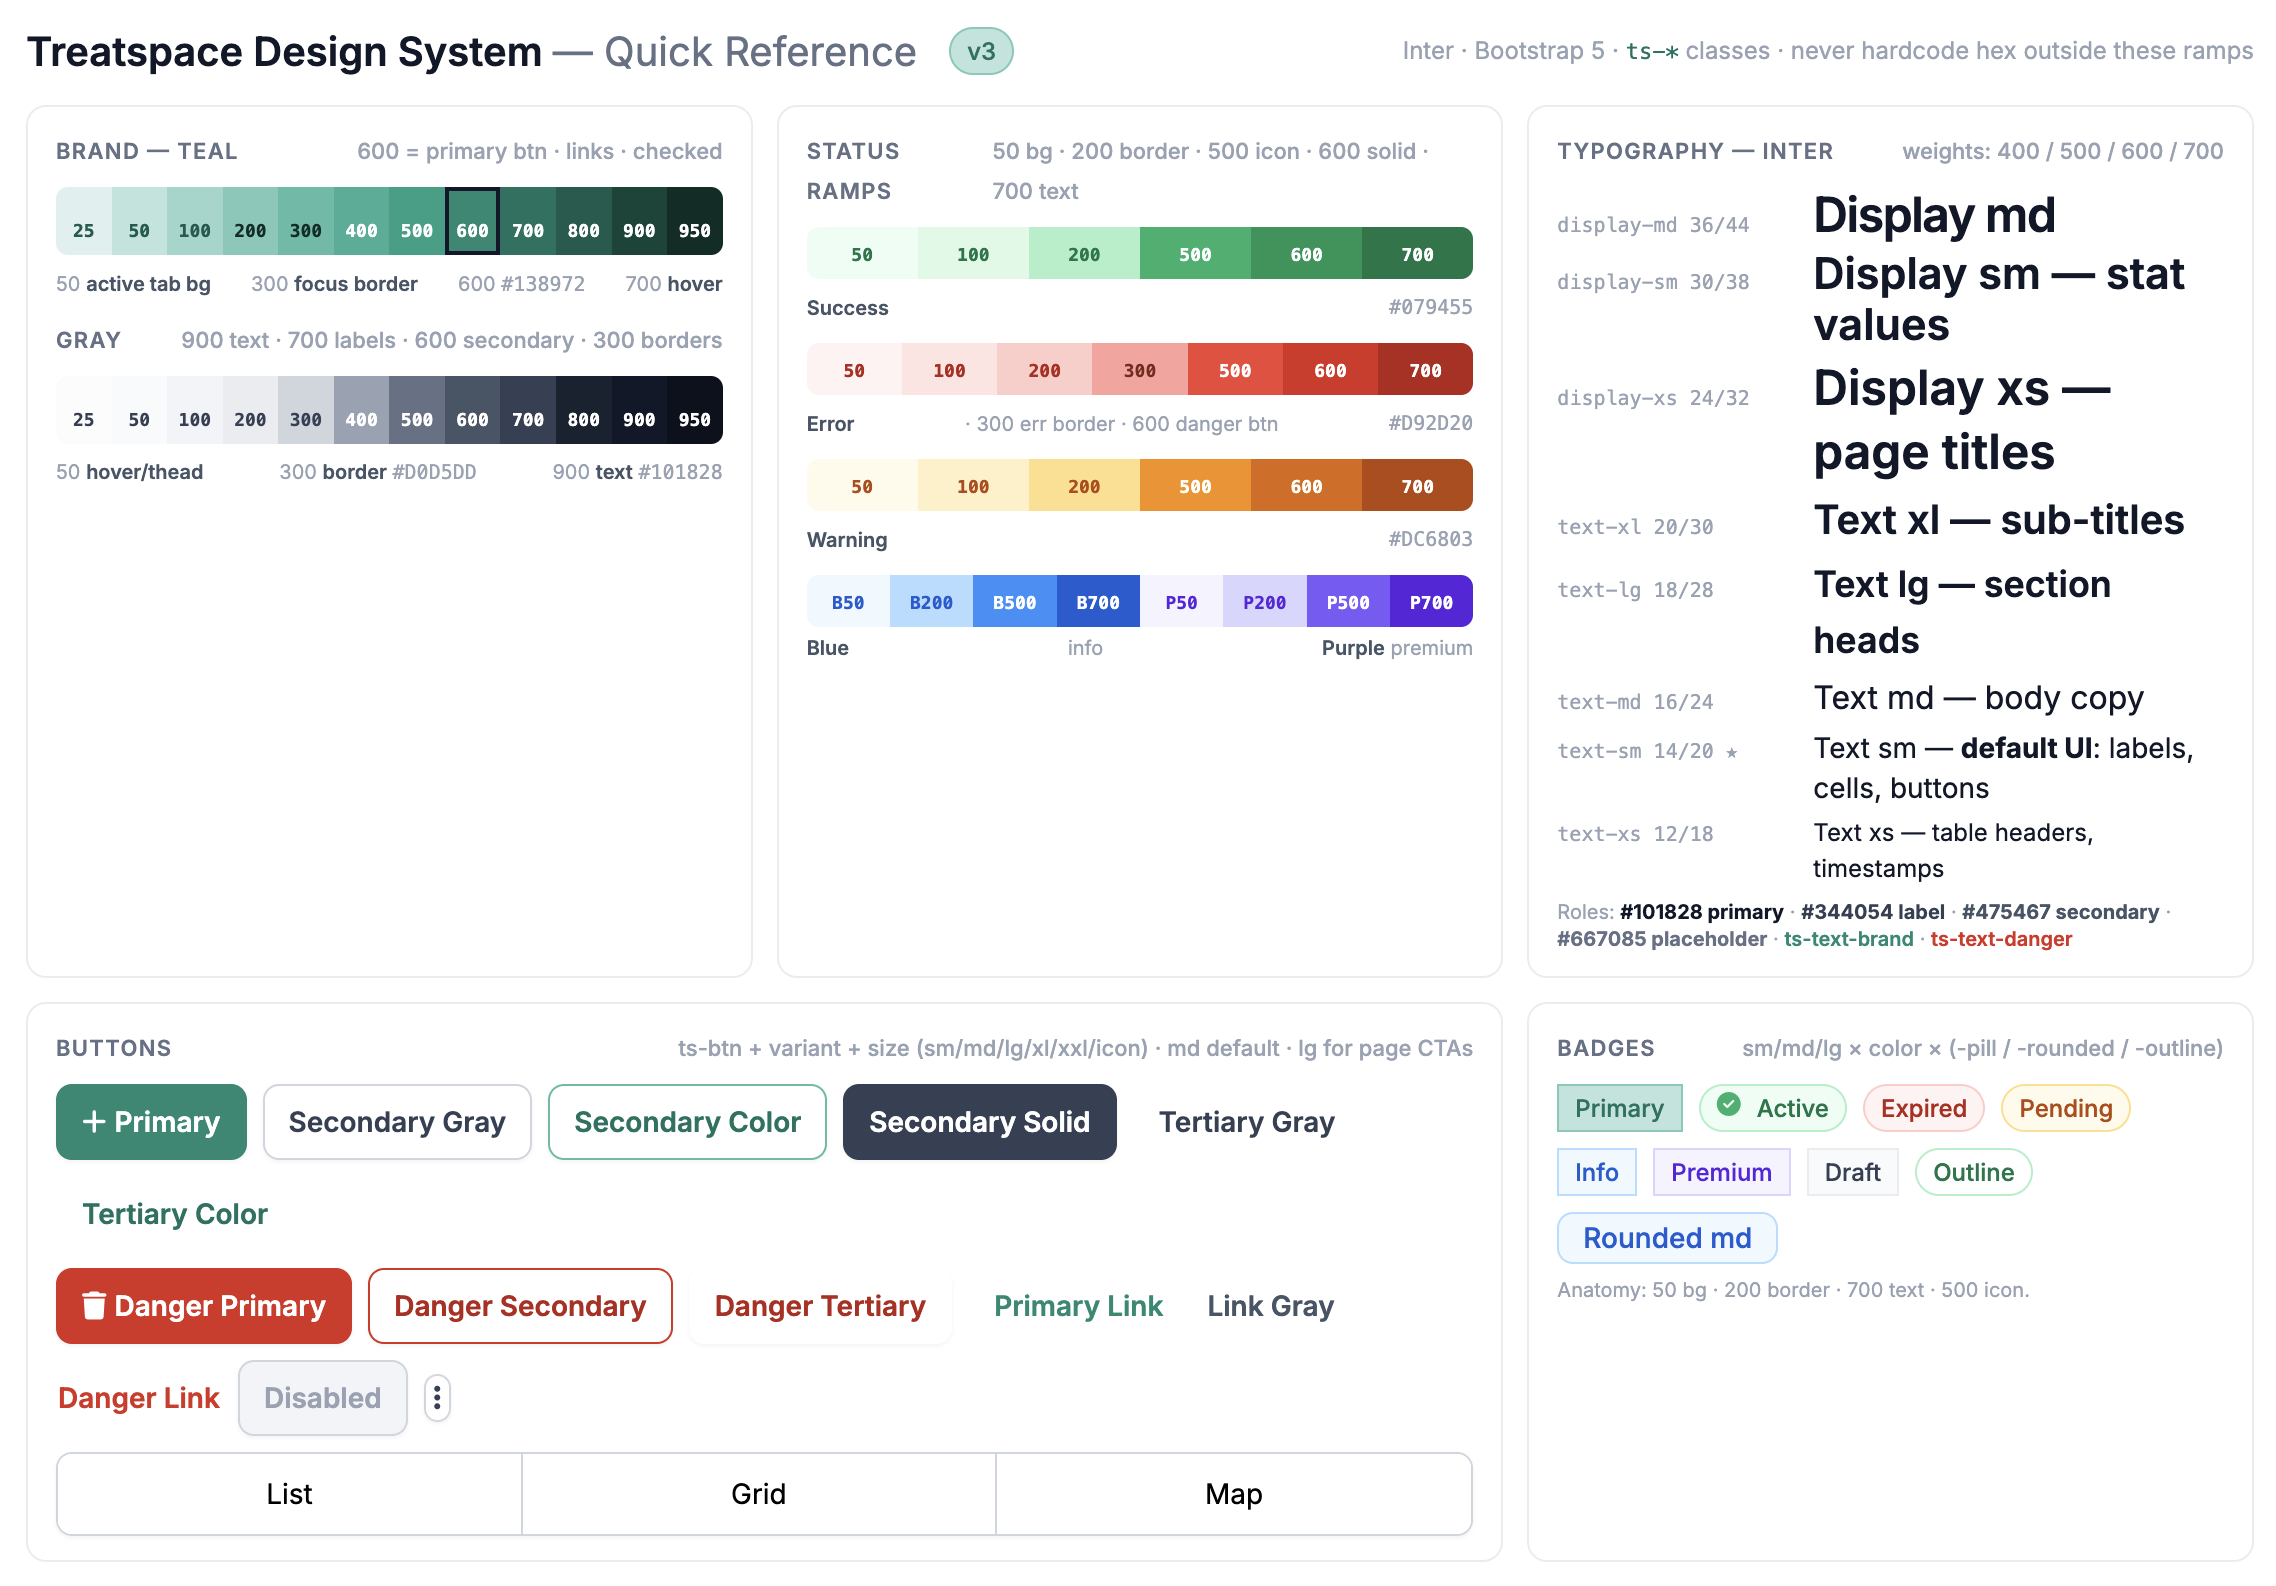Pick the outlined Brand Teal 600 swatch
This screenshot has height=1586, width=2276.
click(473, 221)
